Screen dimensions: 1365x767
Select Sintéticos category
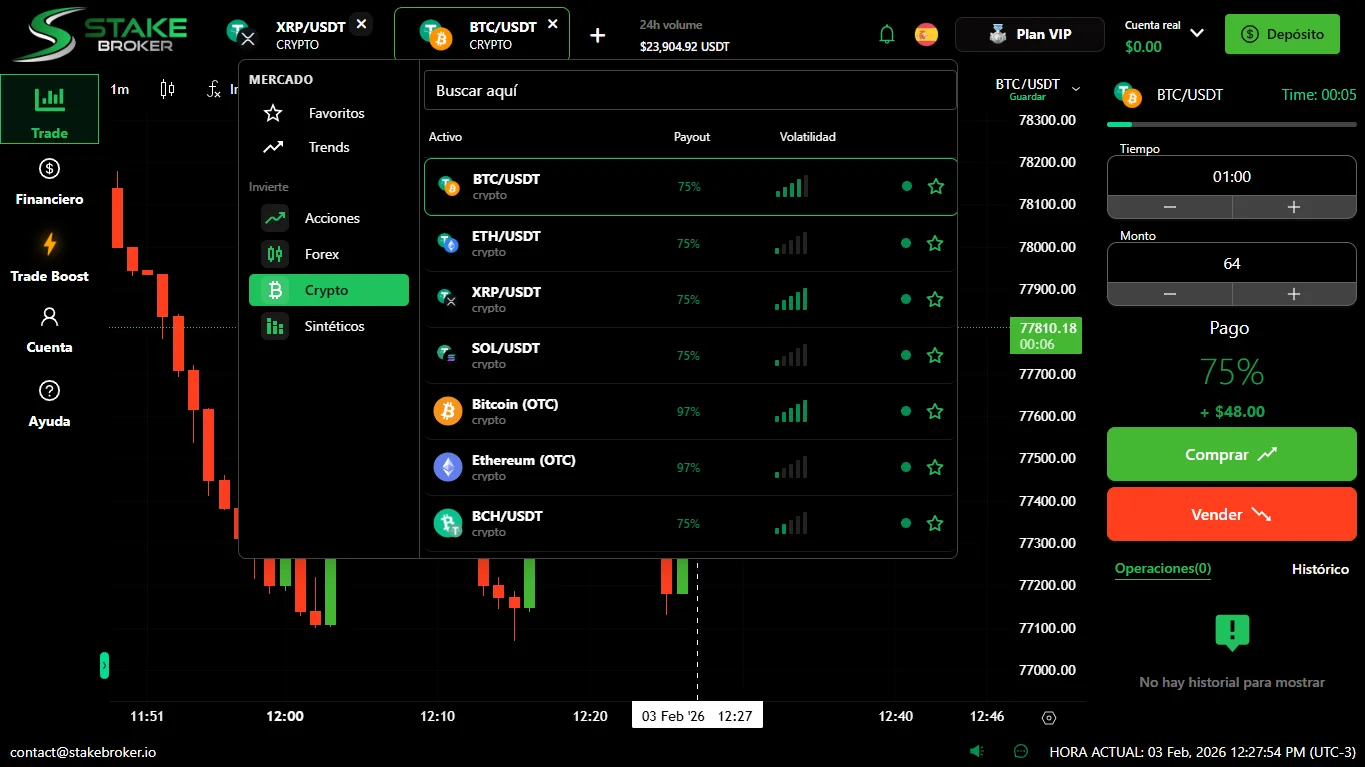click(329, 326)
